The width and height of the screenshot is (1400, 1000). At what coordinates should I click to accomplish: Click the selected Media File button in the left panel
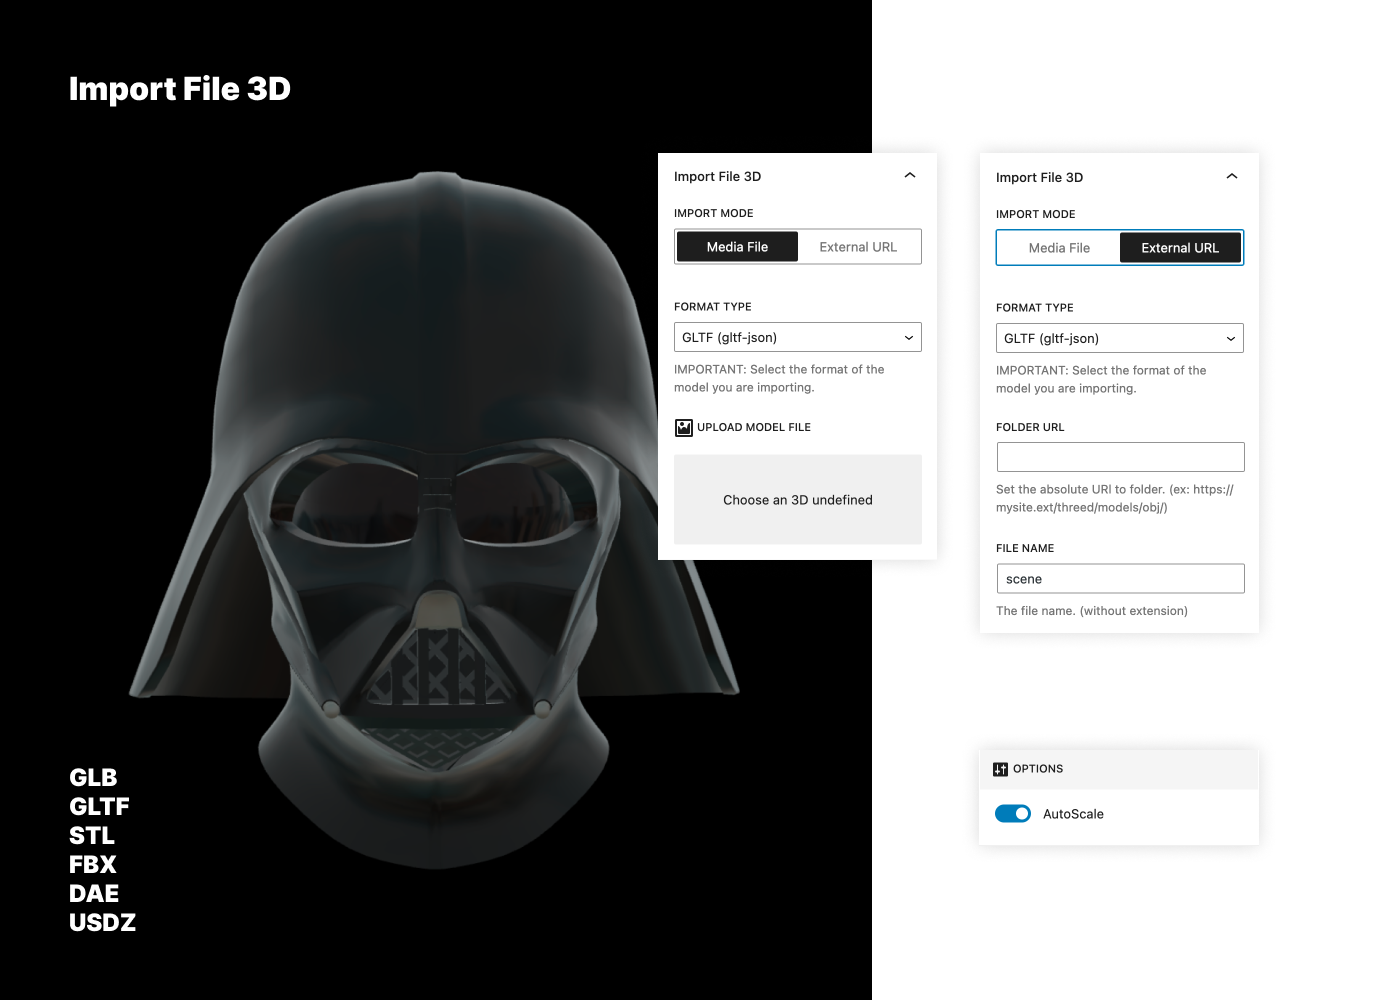pos(737,246)
